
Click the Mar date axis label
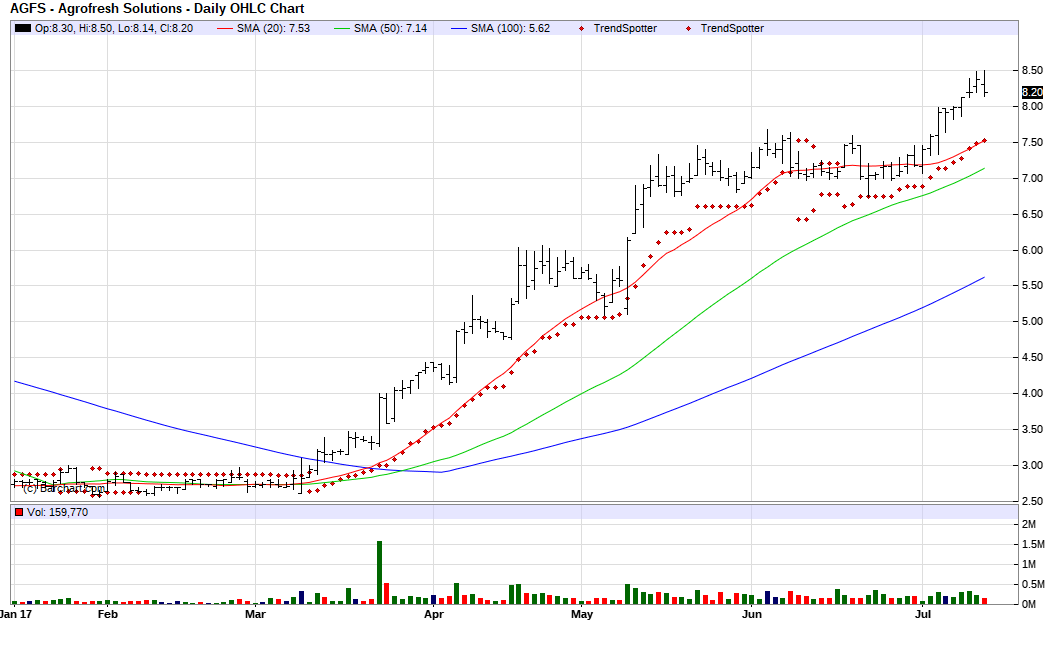(x=255, y=615)
